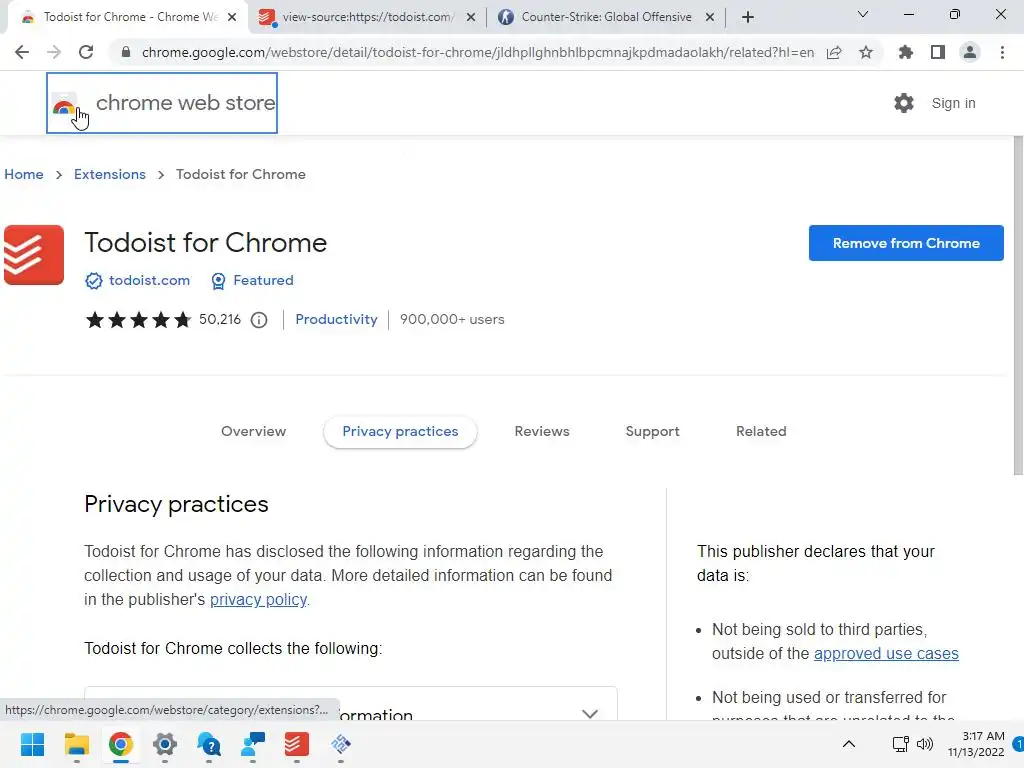The height and width of the screenshot is (768, 1024).
Task: Open Extensions breadcrumb link
Action: pyautogui.click(x=110, y=174)
